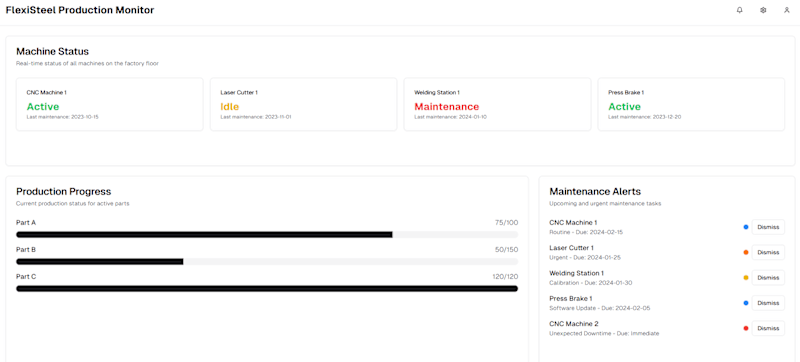
Task: Click the Part B progress bar
Action: pos(267,262)
